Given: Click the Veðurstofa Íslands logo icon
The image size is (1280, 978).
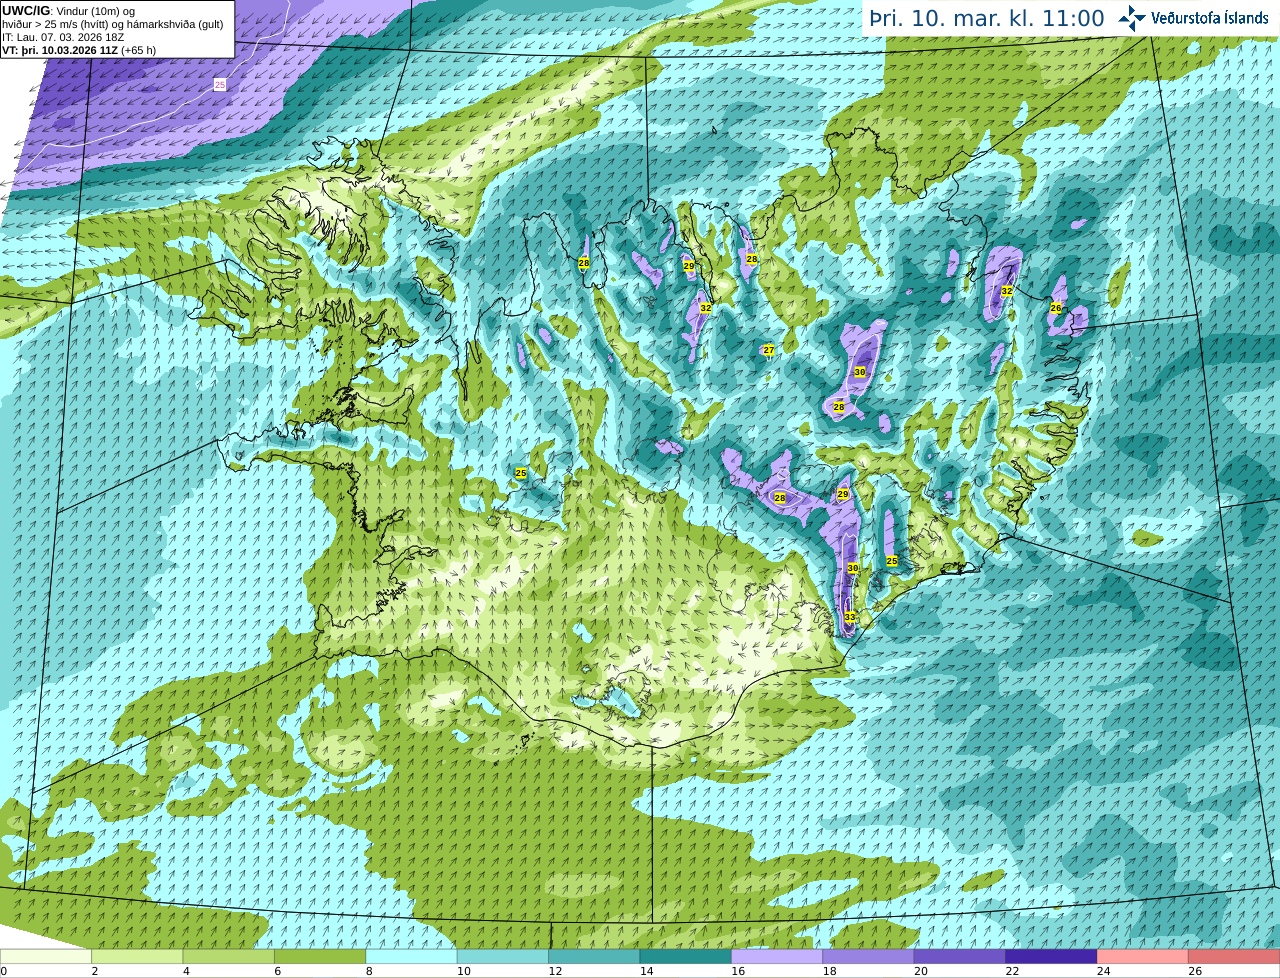Looking at the screenshot, I should tap(1132, 18).
